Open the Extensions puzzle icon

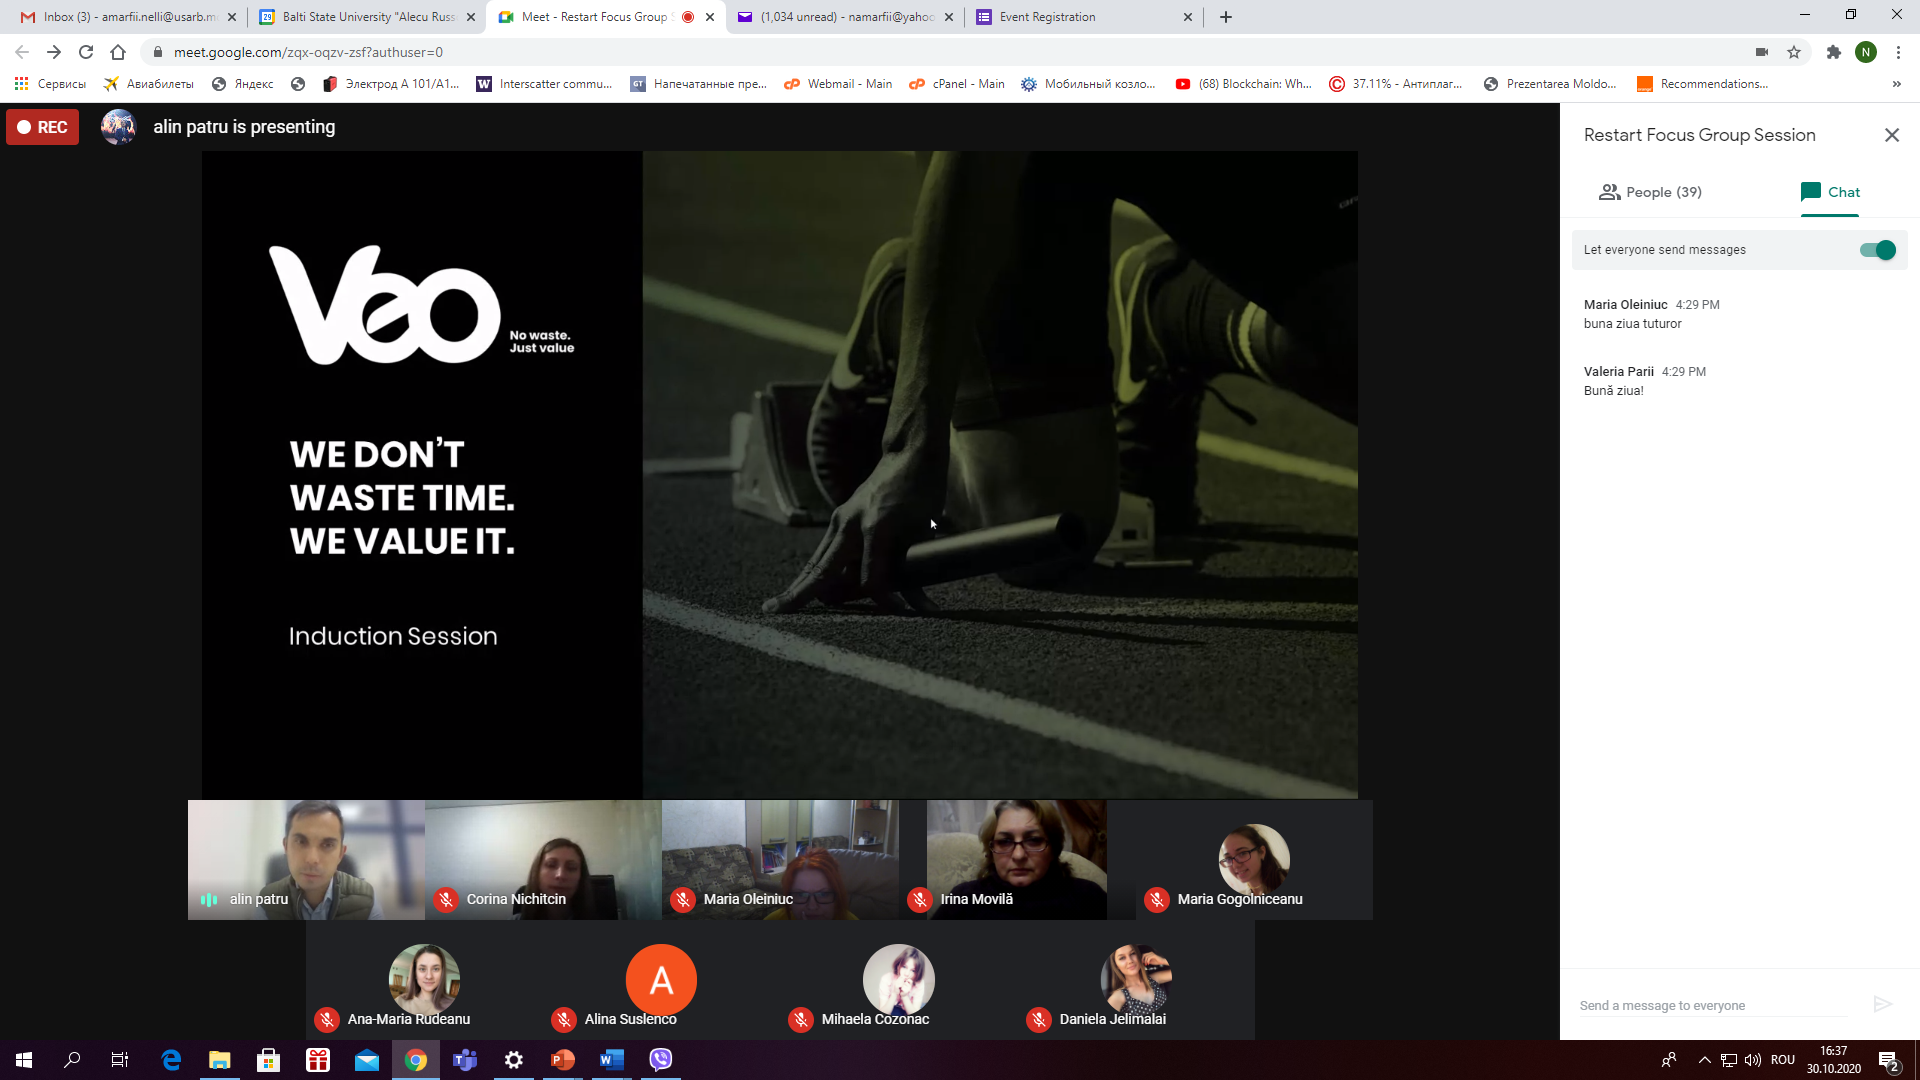click(x=1833, y=52)
